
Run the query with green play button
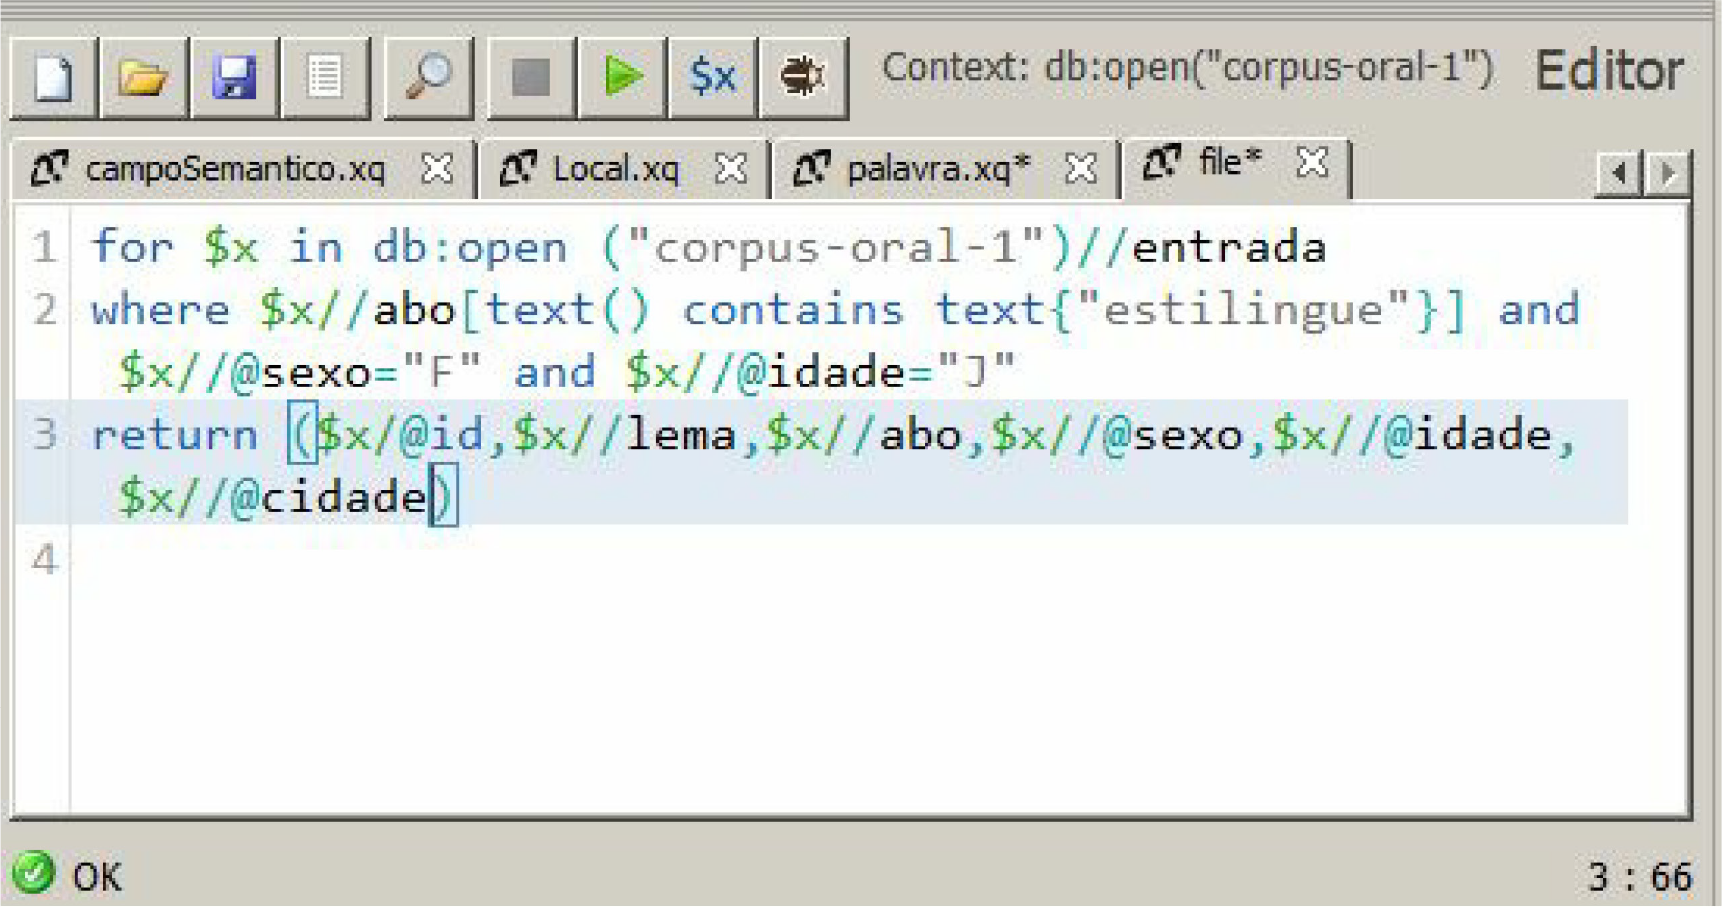(622, 77)
